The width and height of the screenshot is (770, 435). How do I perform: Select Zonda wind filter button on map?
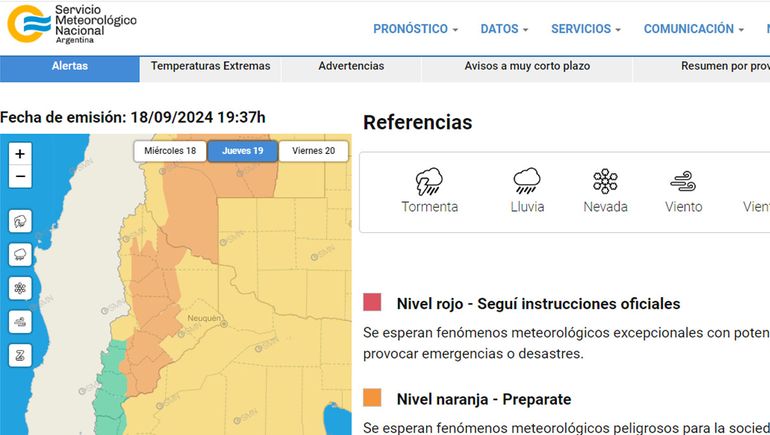coord(20,356)
